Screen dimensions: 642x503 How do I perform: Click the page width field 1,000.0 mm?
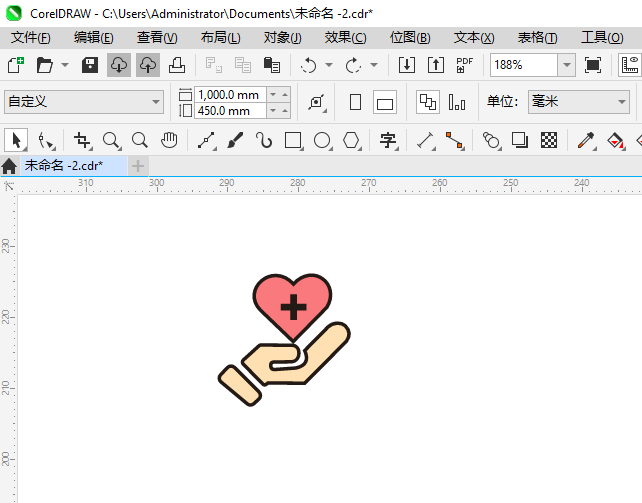pyautogui.click(x=231, y=95)
